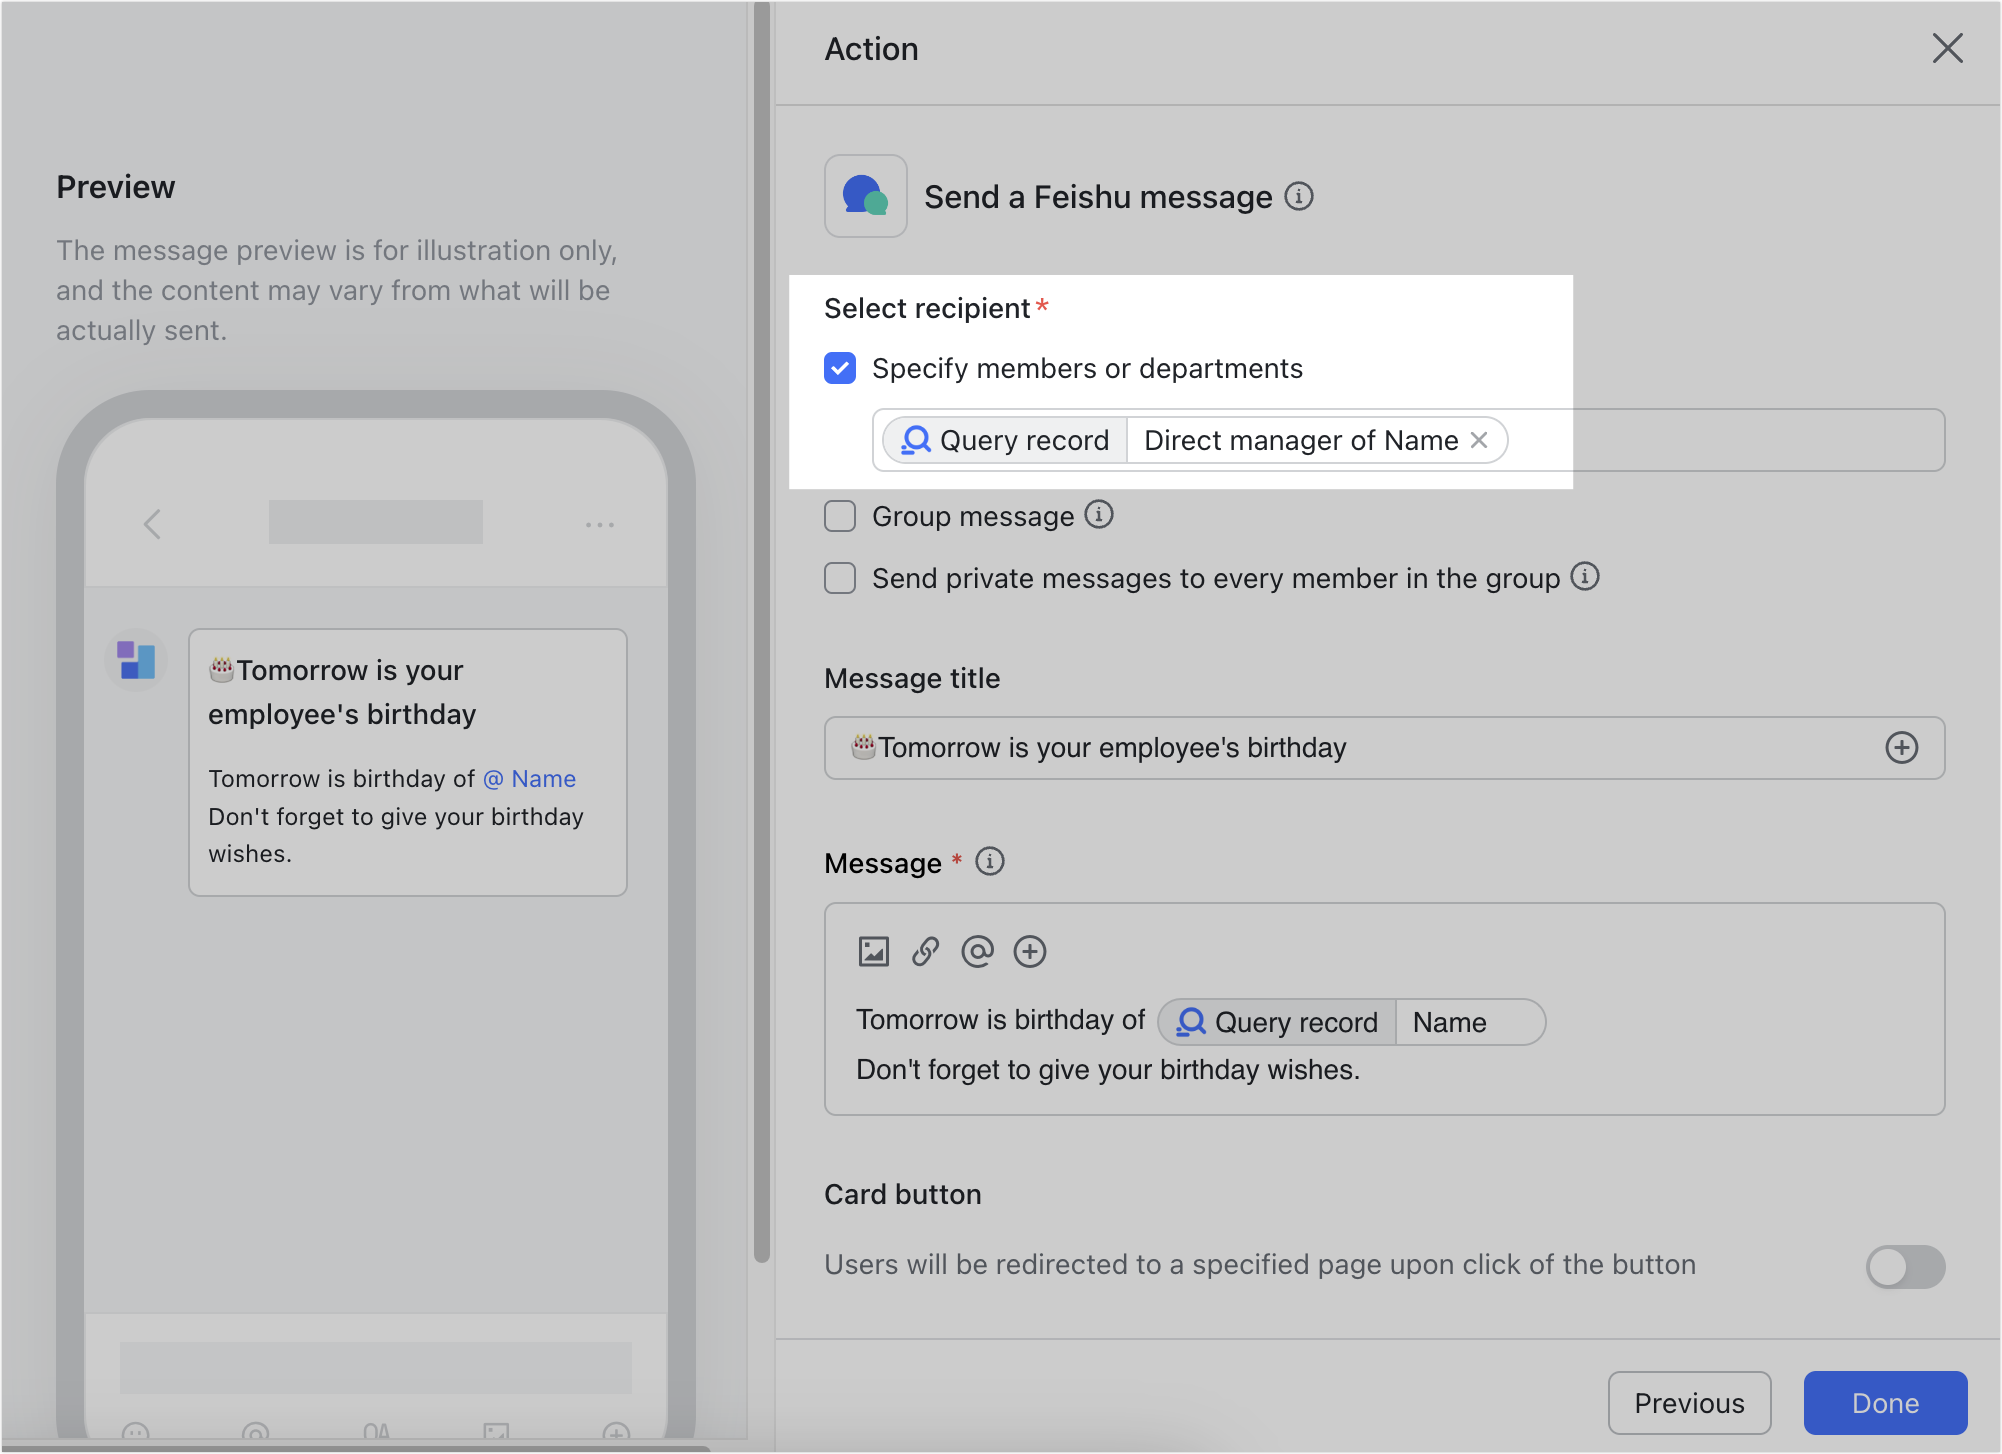Insert a link into the message
The image size is (2002, 1454).
click(925, 951)
